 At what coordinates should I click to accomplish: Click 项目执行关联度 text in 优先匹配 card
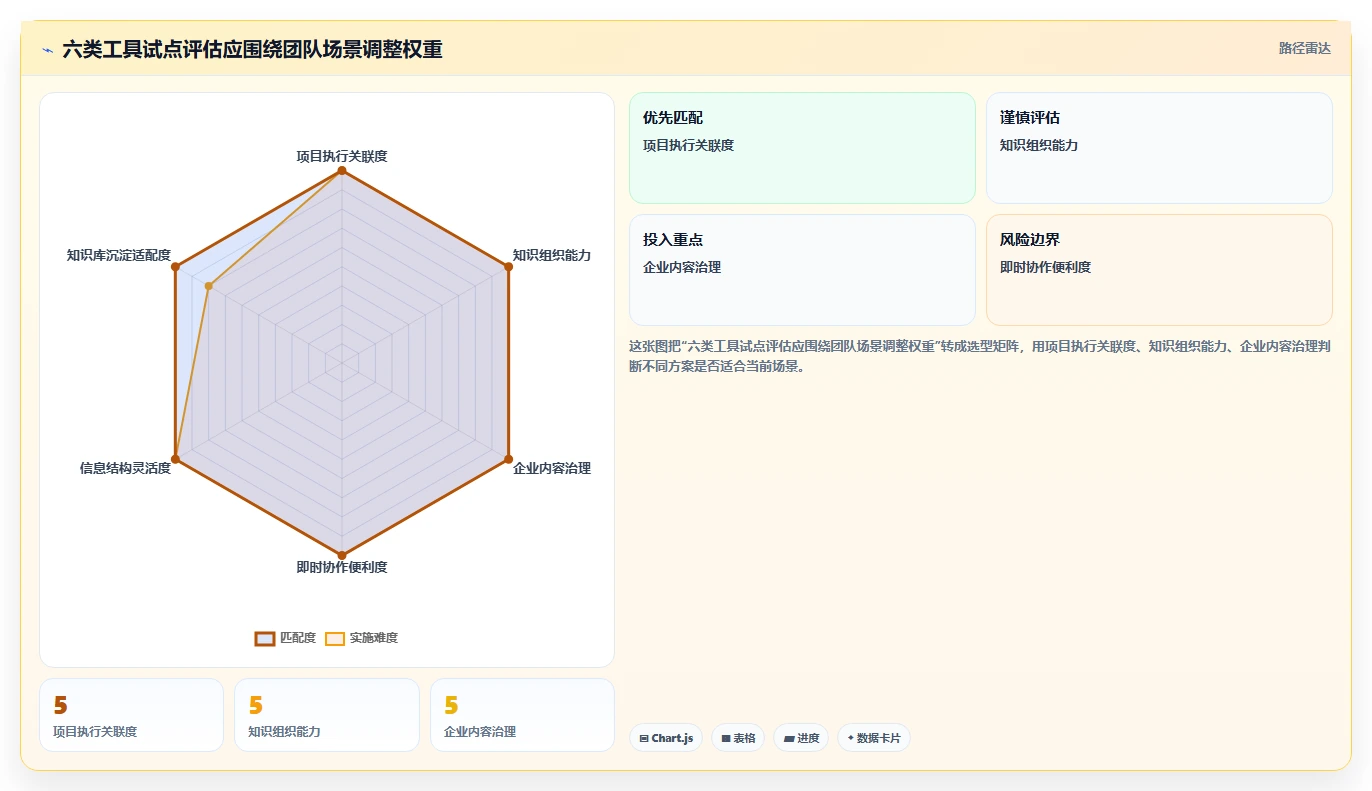[688, 145]
